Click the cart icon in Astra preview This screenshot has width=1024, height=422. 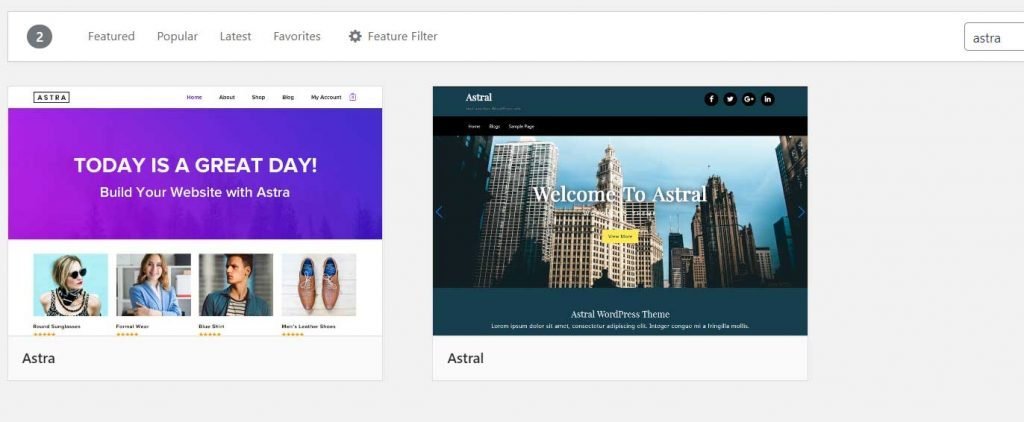coord(353,97)
